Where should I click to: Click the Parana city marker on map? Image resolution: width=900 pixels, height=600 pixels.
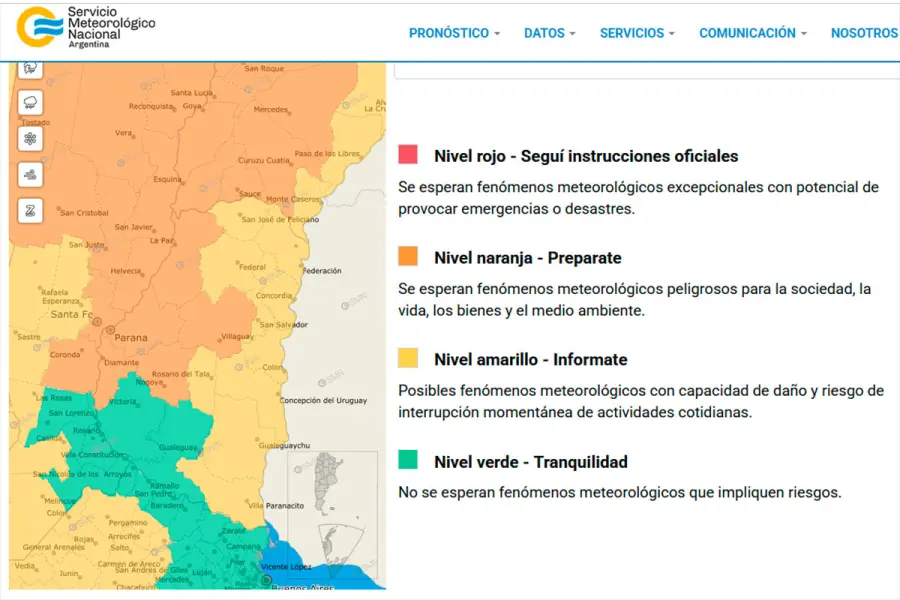(x=110, y=329)
